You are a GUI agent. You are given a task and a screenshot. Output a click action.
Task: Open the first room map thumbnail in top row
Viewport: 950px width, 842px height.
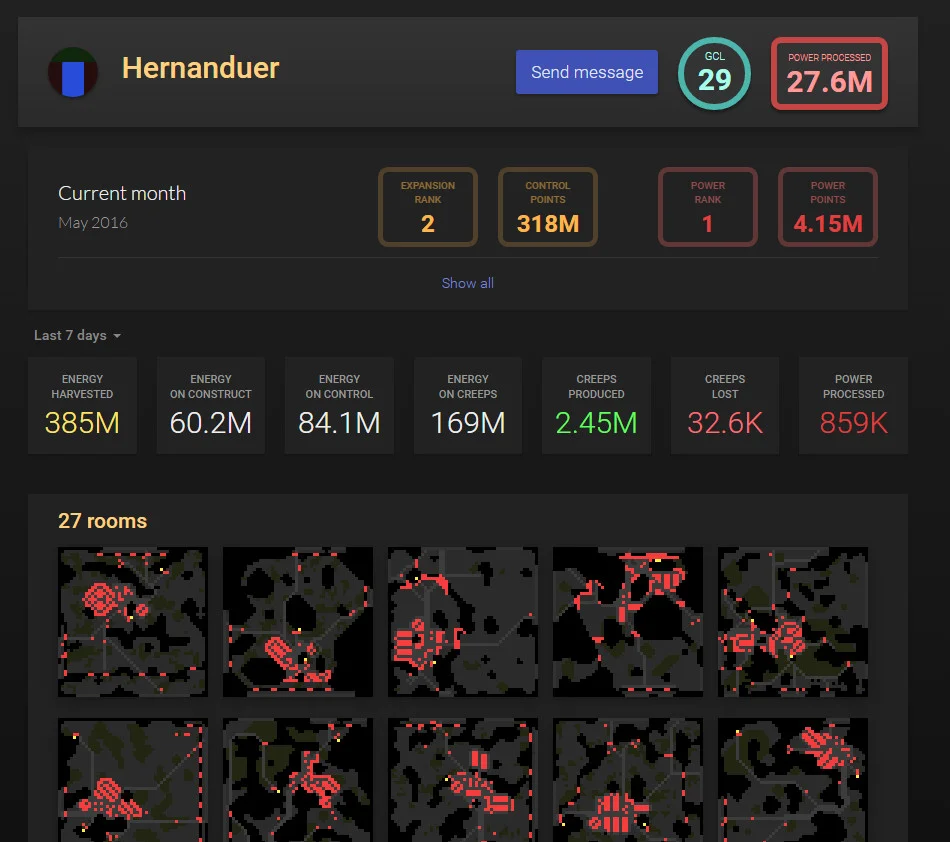tap(133, 621)
